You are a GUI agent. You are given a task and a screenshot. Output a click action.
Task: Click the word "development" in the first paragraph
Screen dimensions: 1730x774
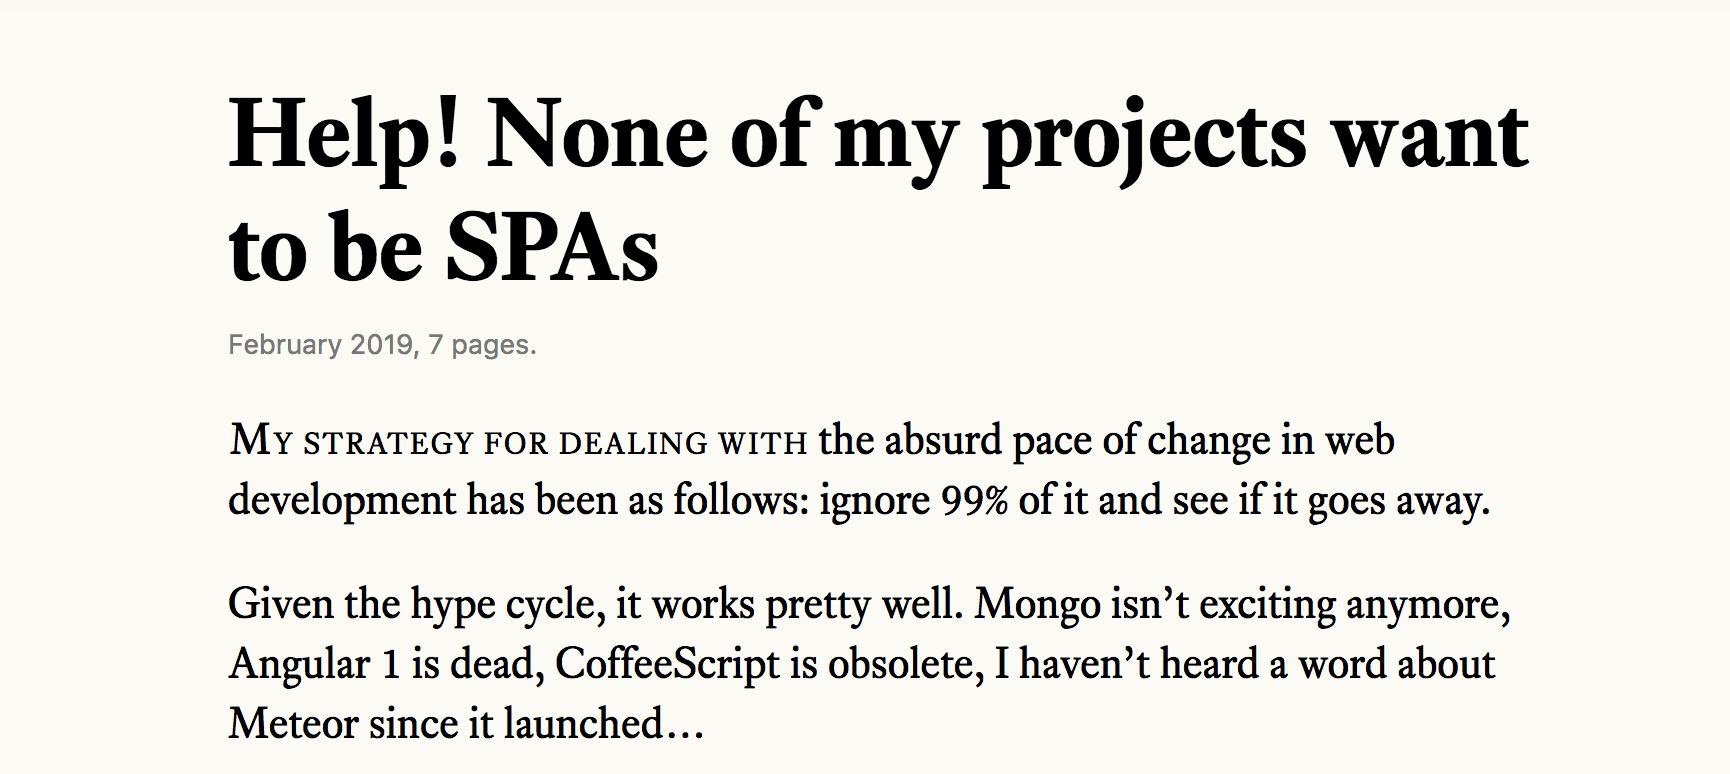pos(342,502)
